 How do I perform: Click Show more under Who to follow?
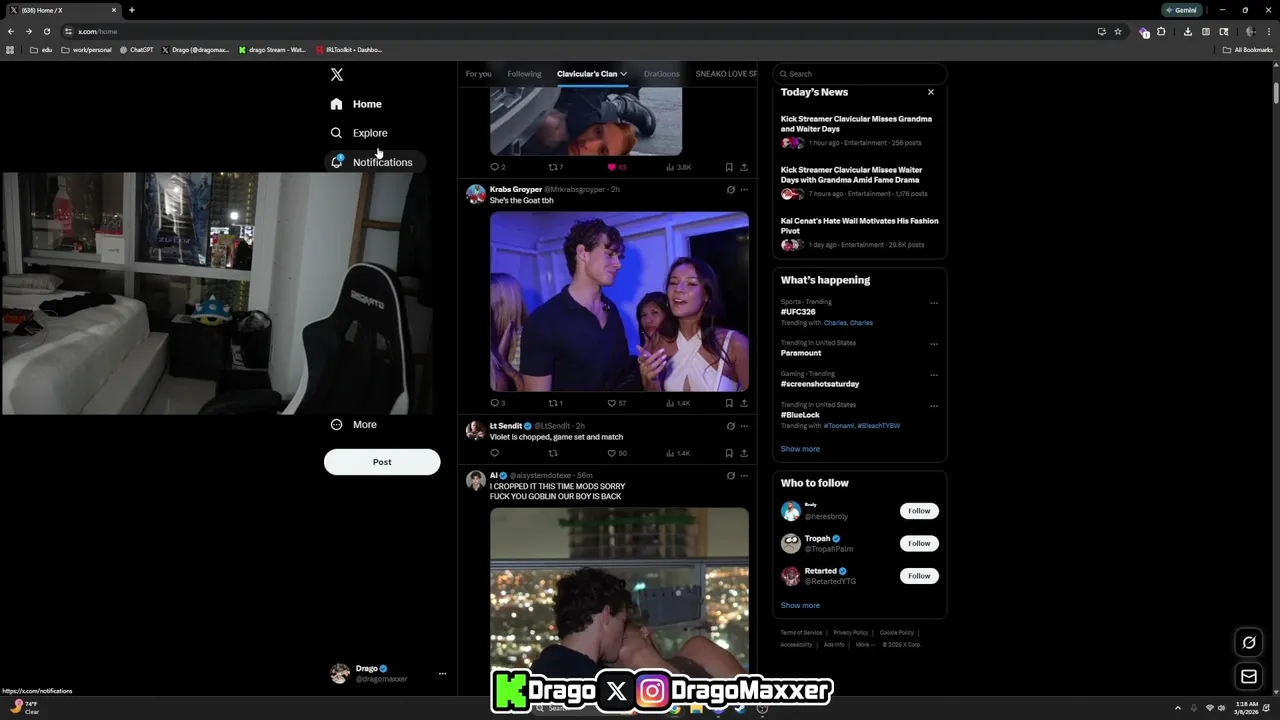click(x=800, y=605)
